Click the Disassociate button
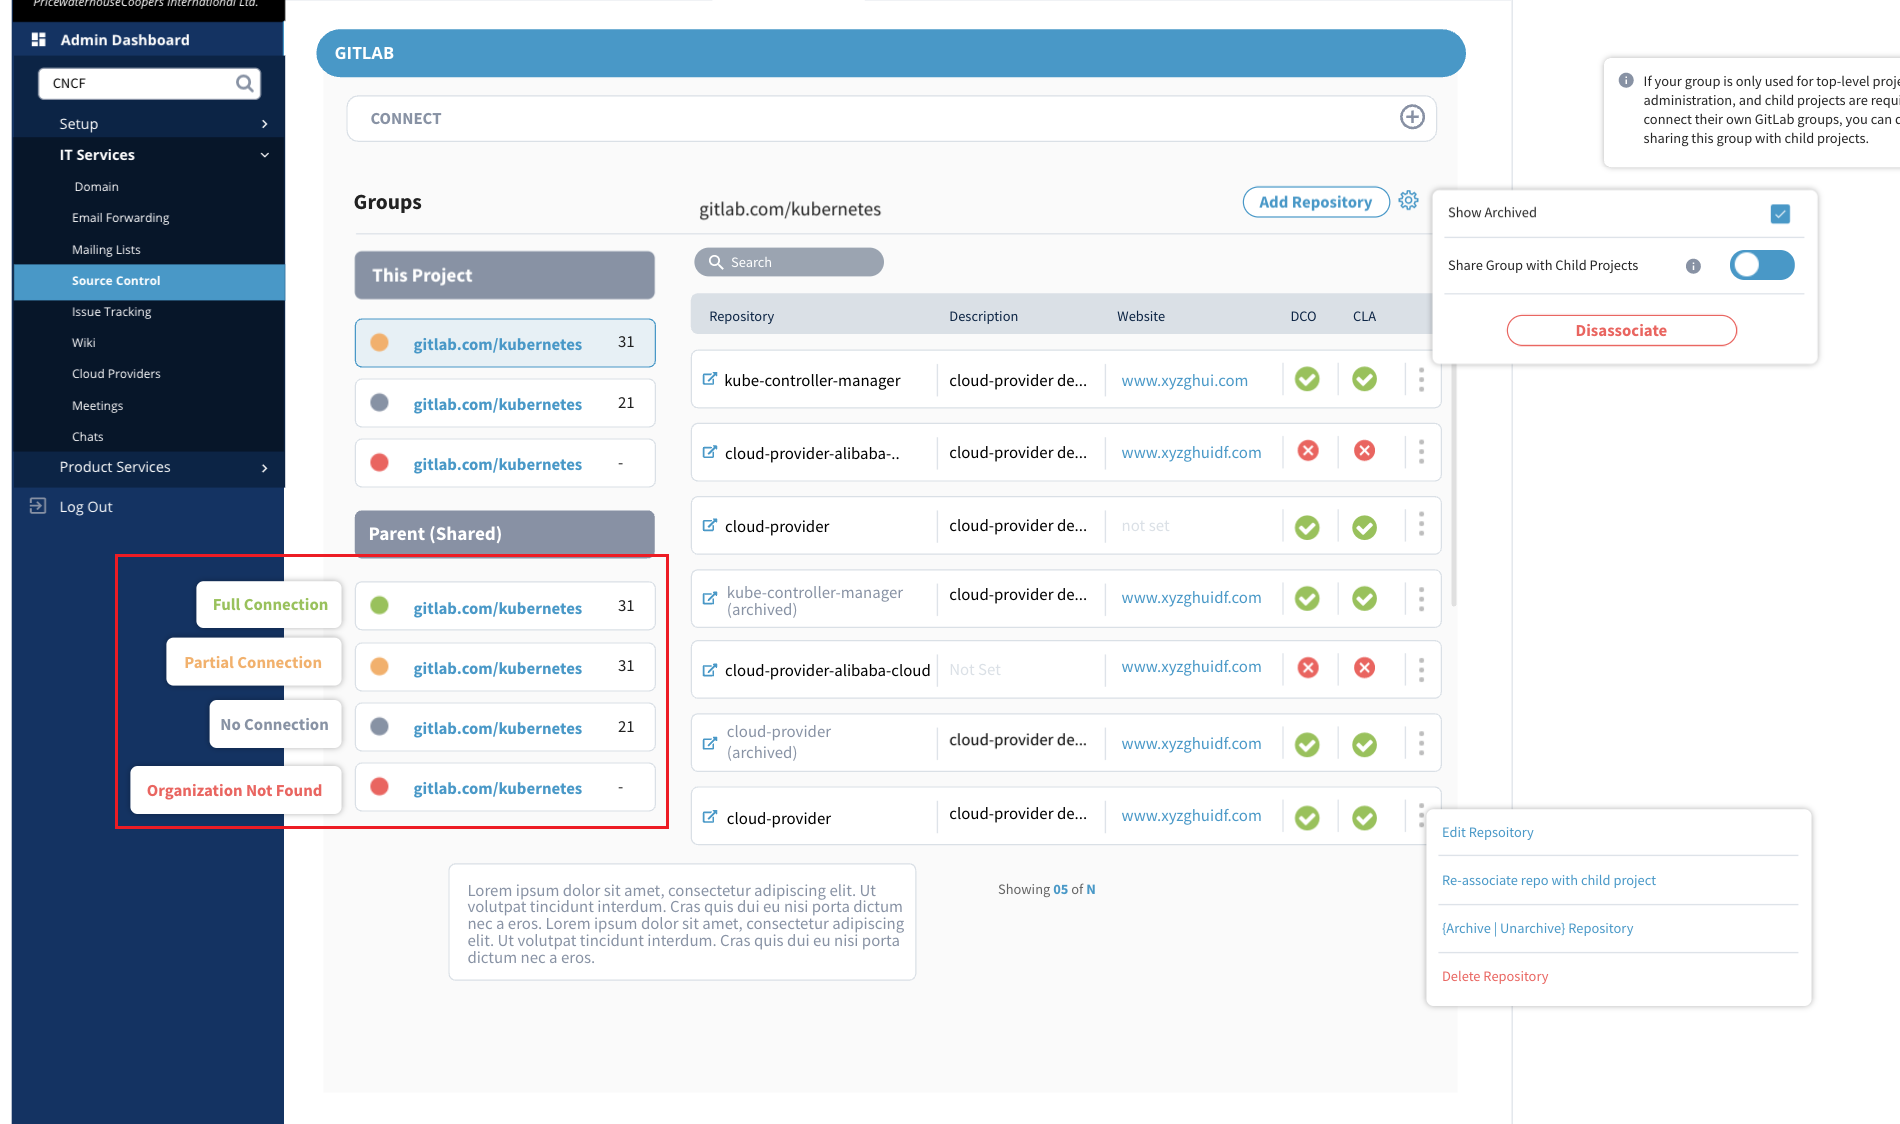This screenshot has height=1124, width=1900. pyautogui.click(x=1621, y=331)
